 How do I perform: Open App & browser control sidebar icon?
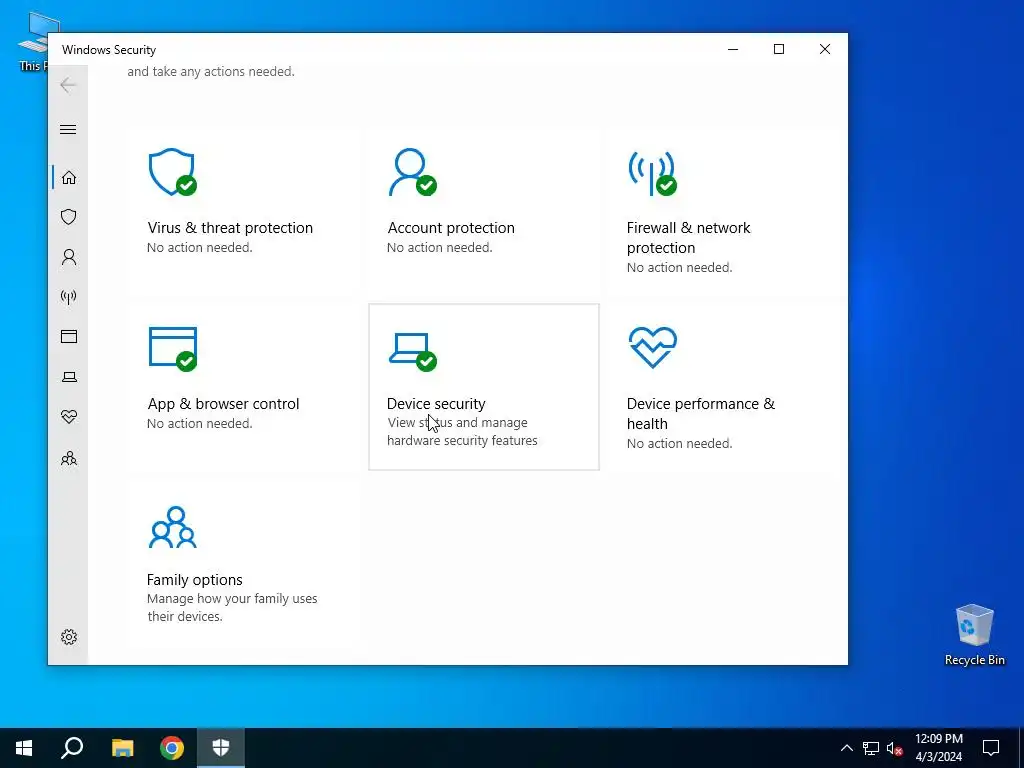(x=69, y=336)
